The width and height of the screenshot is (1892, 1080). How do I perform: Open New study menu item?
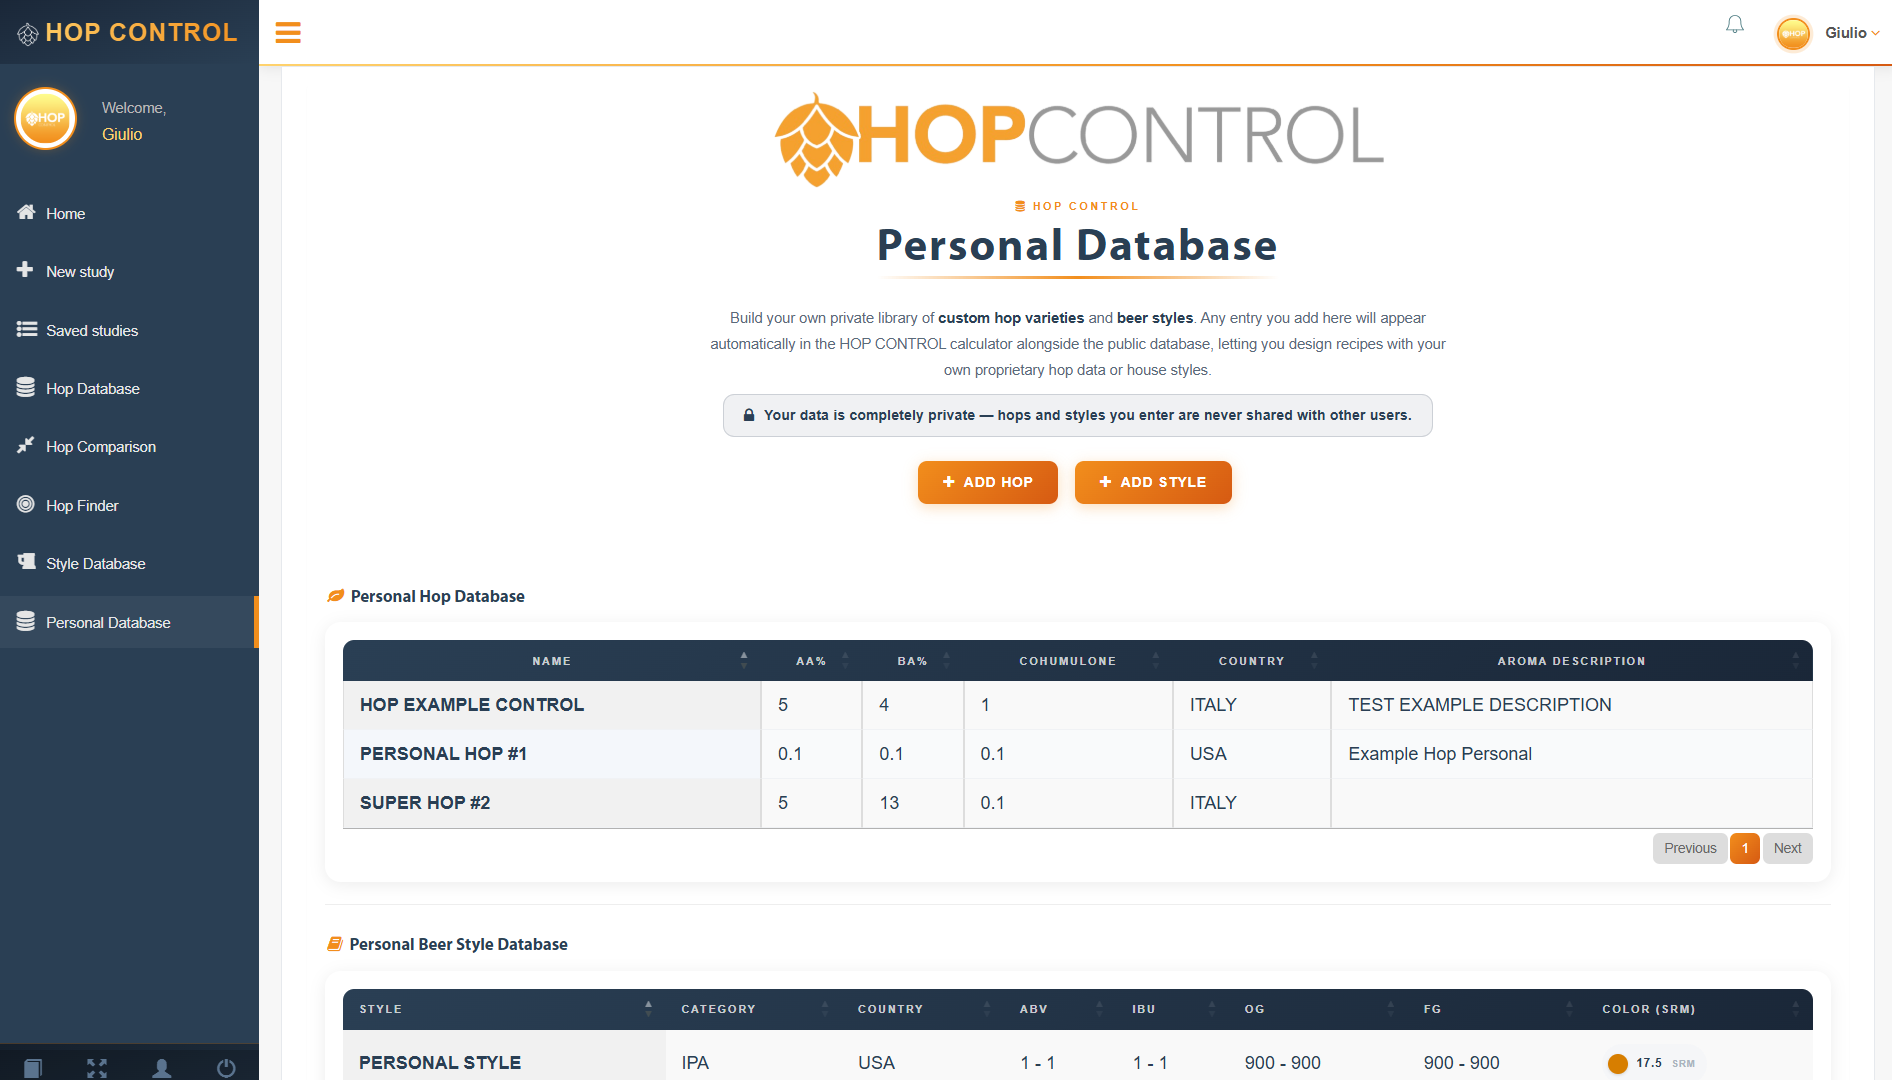coord(129,271)
